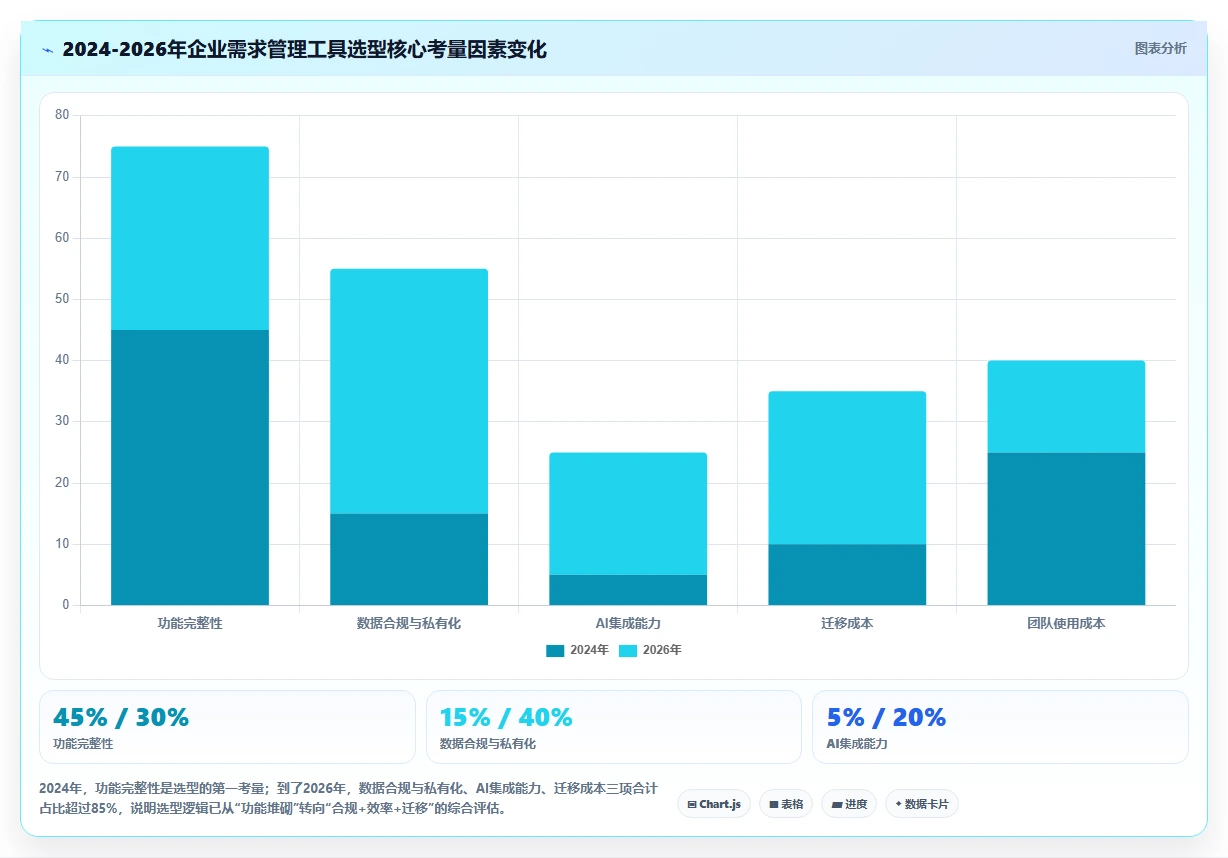Click the 2024年 segment of 团队使用成本 bar

click(x=1066, y=529)
